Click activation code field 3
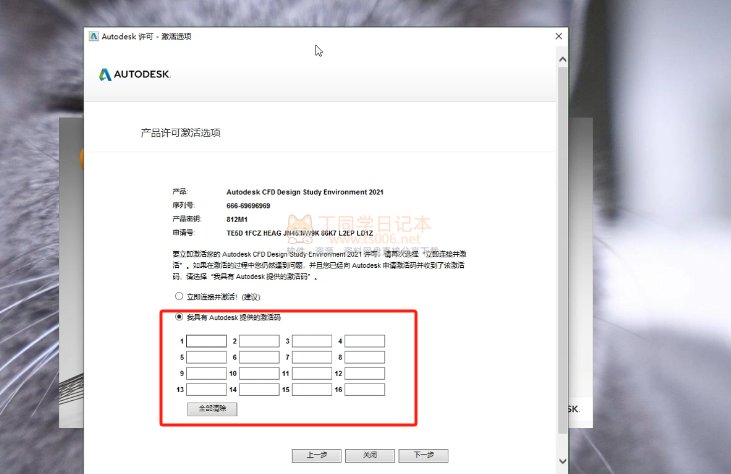Viewport: 731px width, 474px height. point(312,341)
